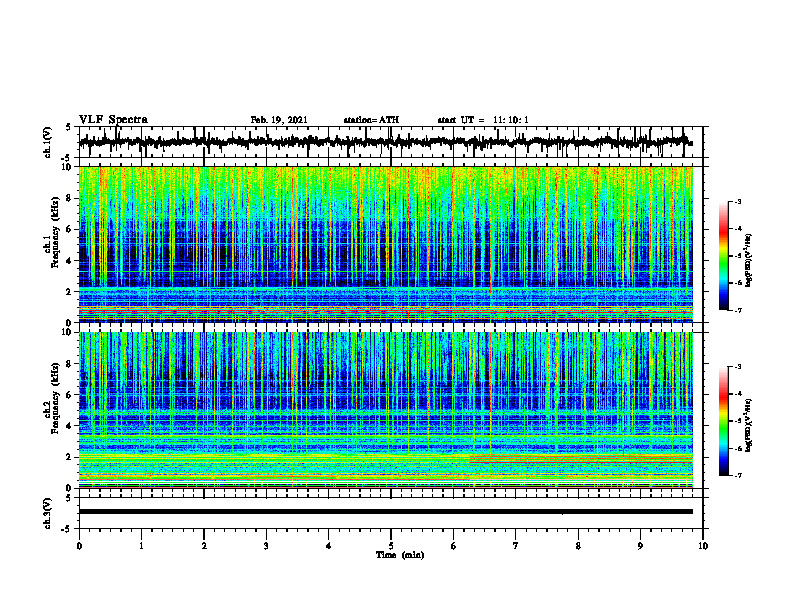This screenshot has width=792, height=612.
Task: Click the "Time (min)" x-axis label
Action: point(400,555)
